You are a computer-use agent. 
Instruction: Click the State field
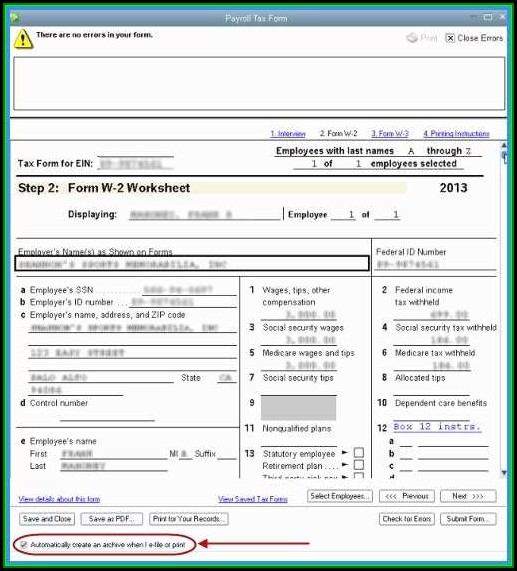pyautogui.click(x=226, y=378)
